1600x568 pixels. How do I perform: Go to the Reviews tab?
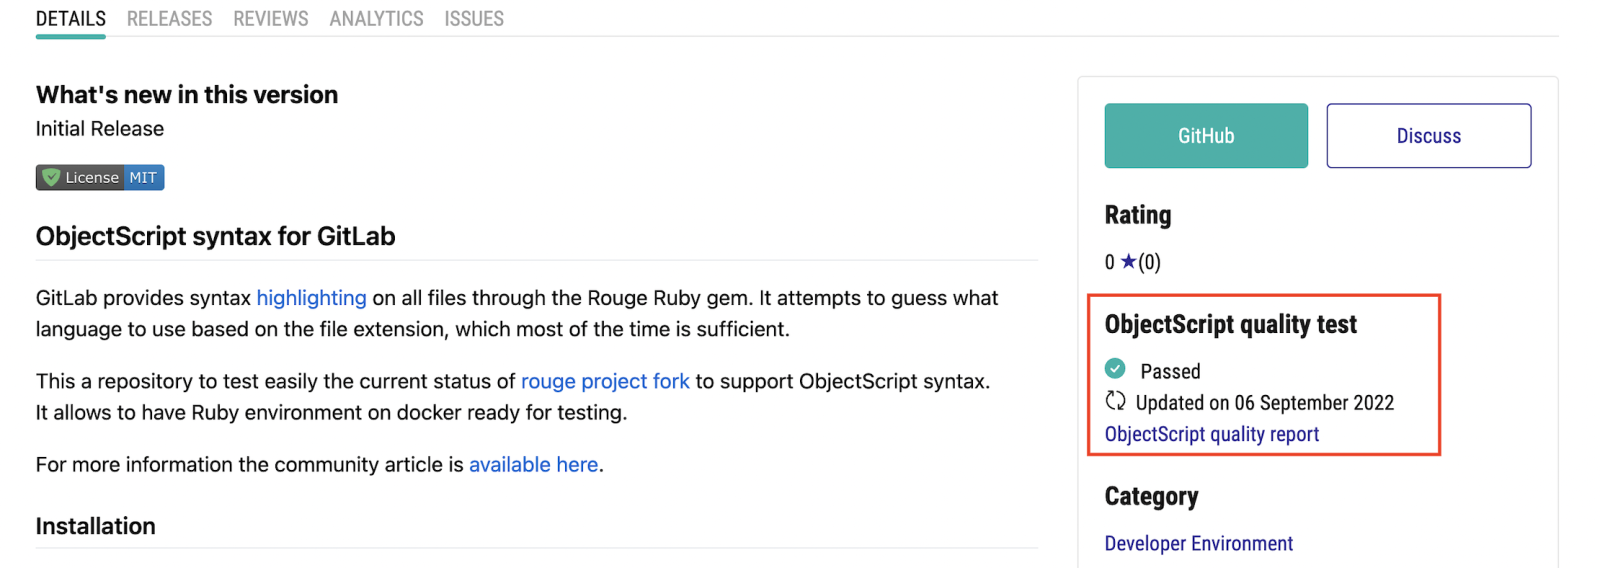(270, 19)
